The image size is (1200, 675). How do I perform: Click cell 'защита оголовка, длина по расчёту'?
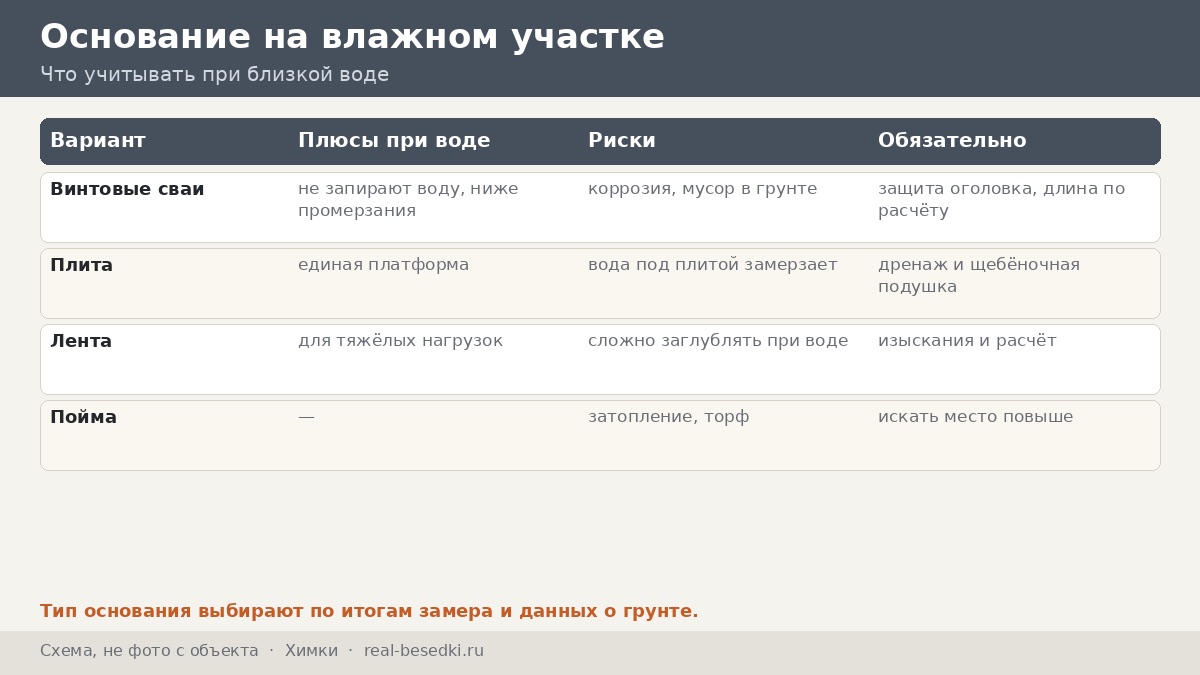pos(1001,199)
